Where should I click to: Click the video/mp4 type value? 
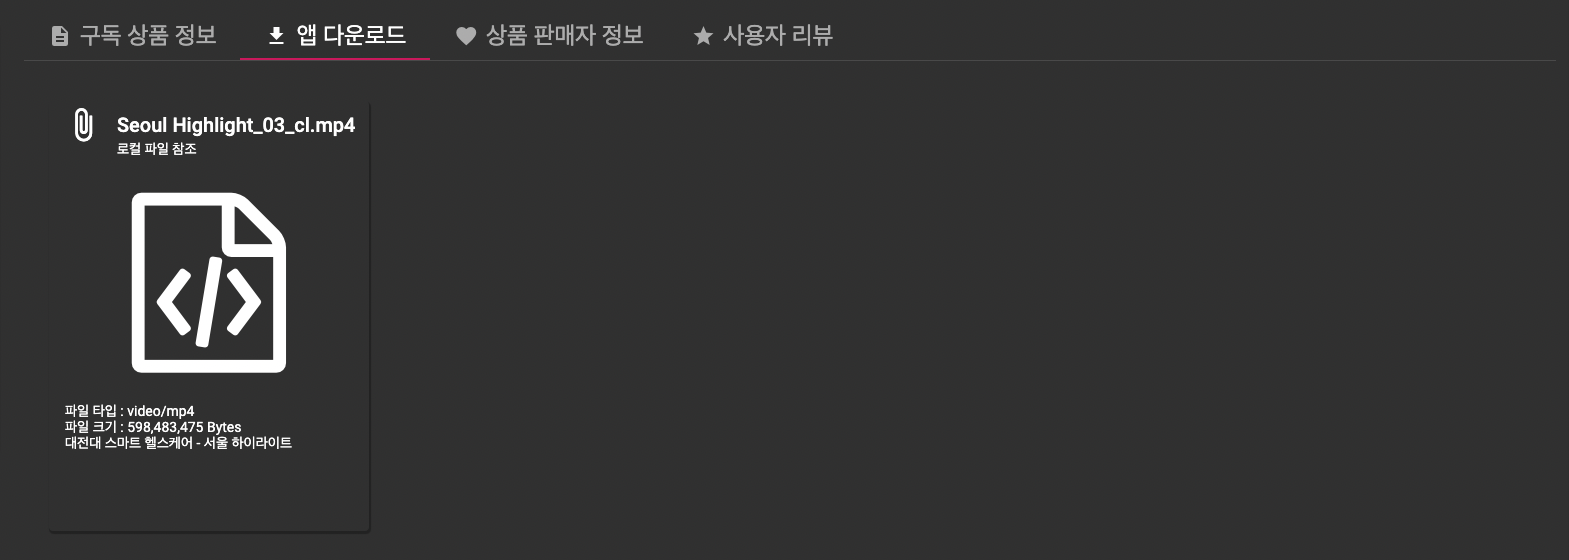pos(161,411)
